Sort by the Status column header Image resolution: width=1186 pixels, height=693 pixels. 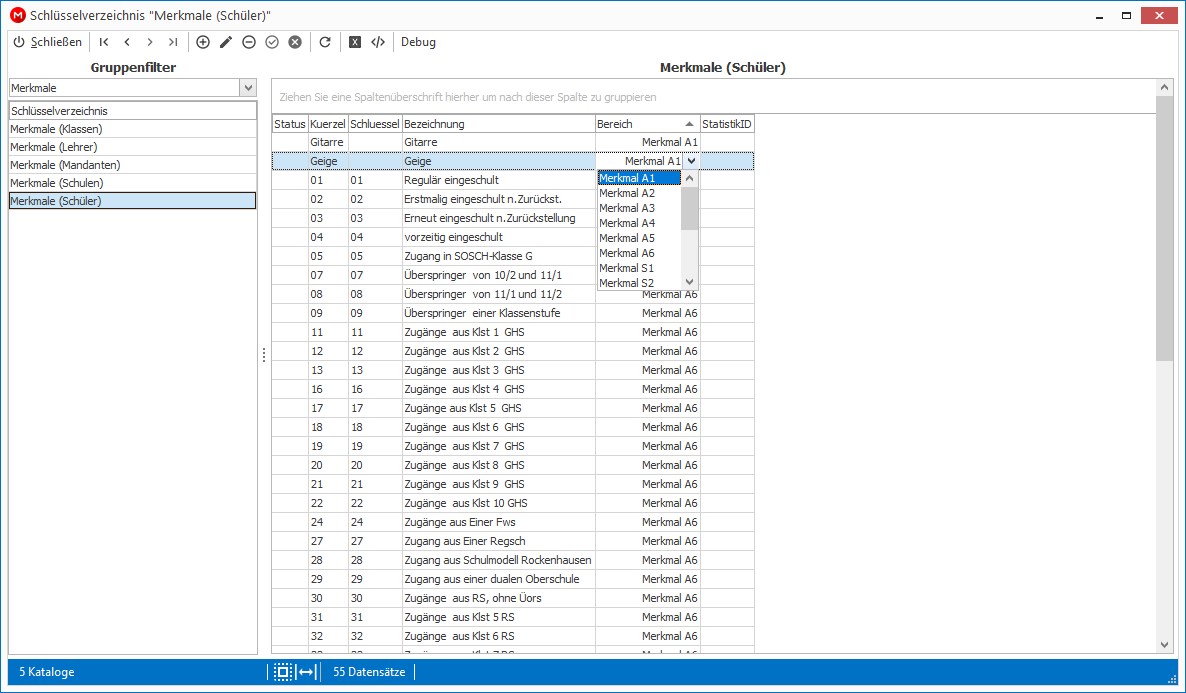290,124
